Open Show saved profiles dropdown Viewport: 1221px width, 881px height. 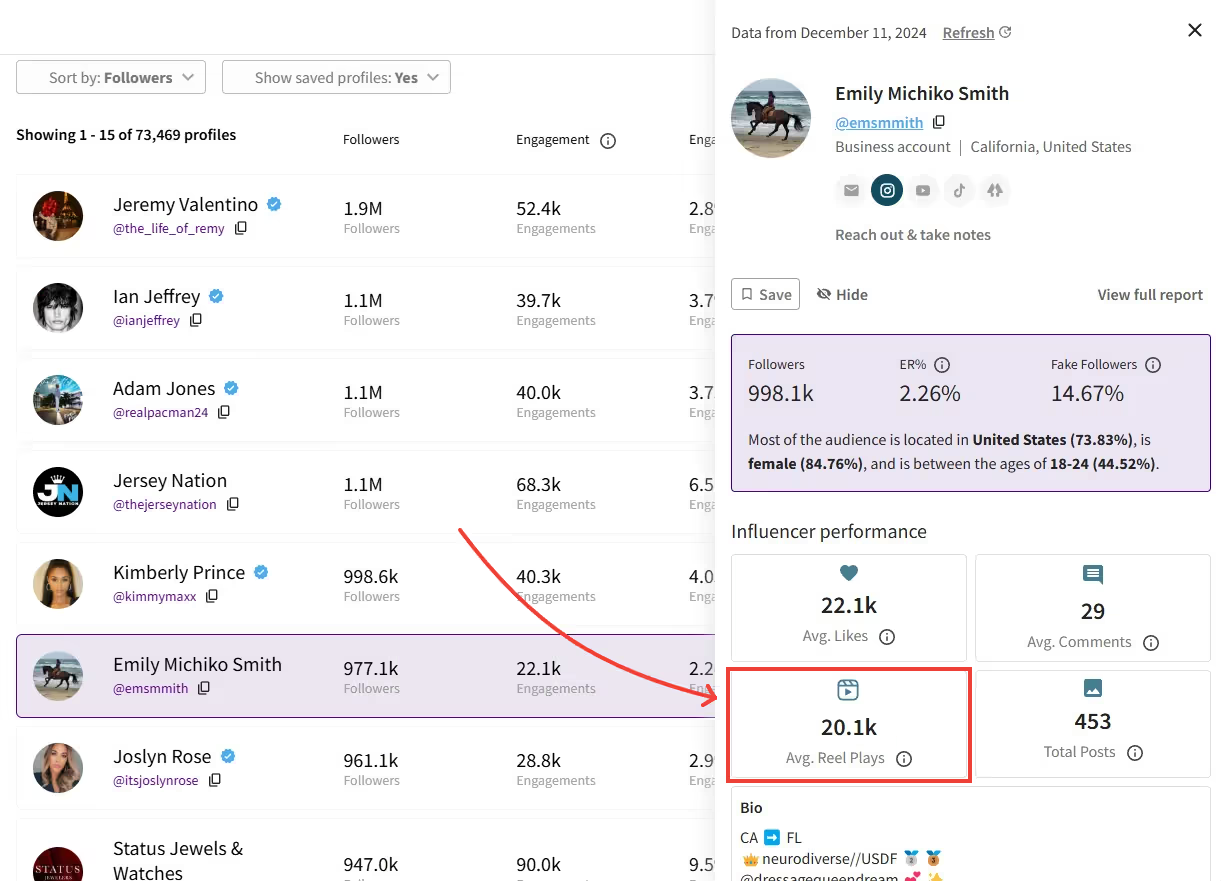[336, 77]
